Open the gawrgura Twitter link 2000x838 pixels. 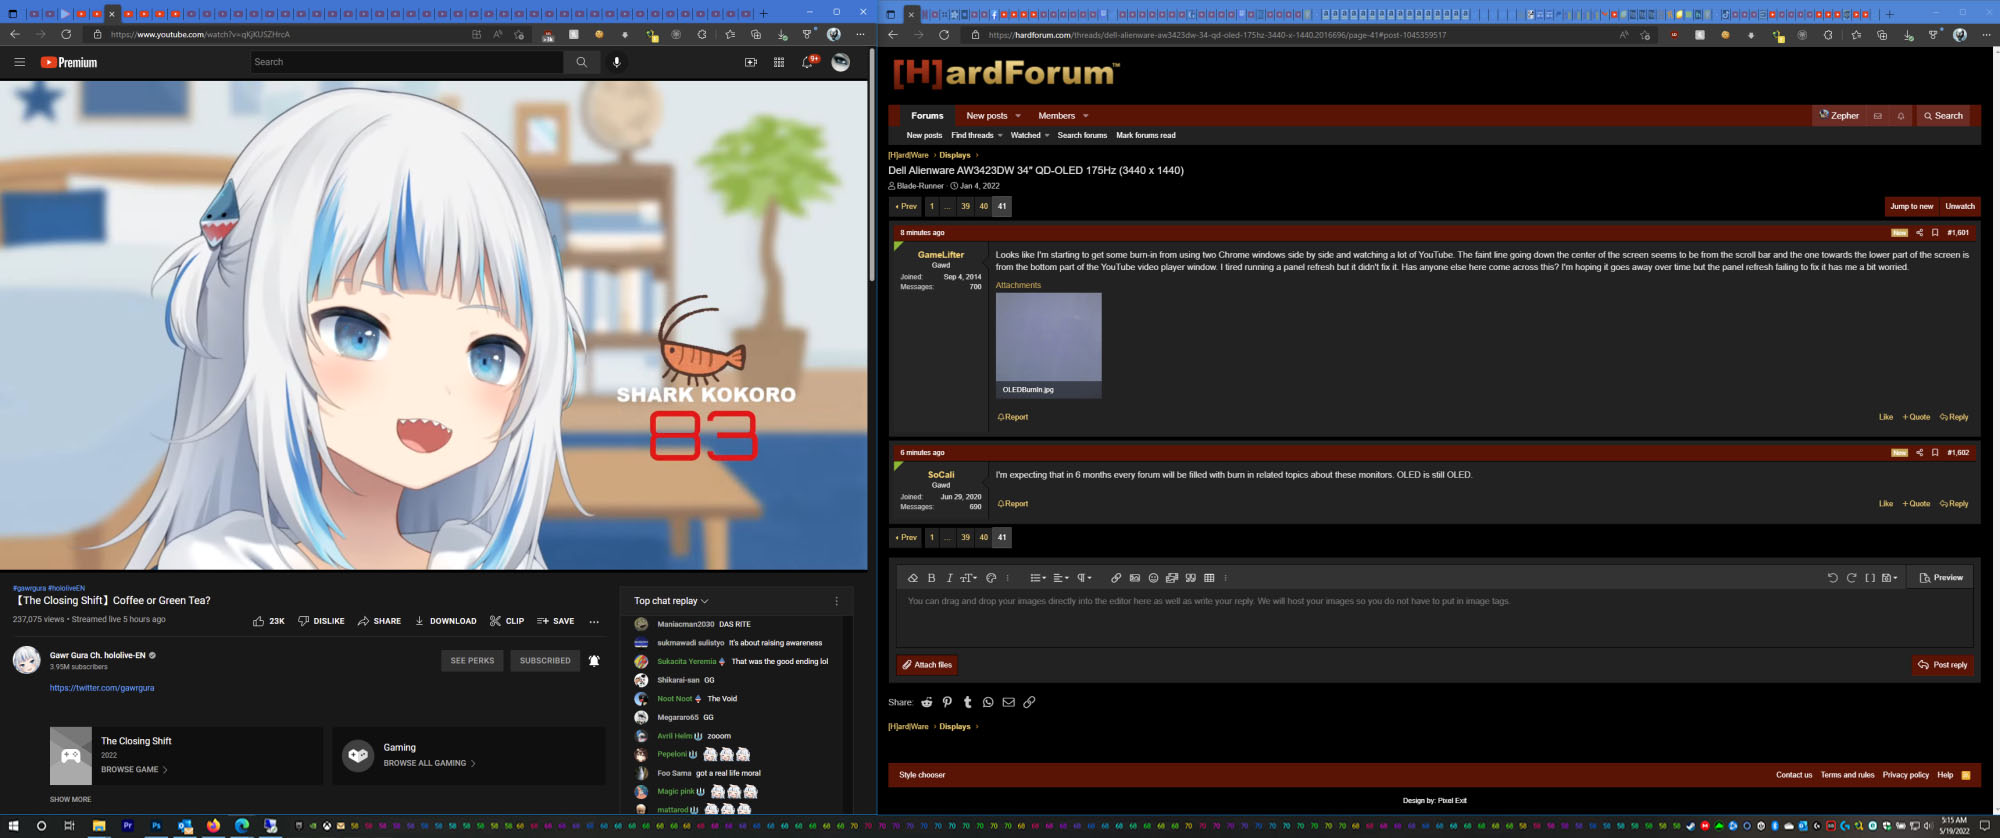(102, 688)
